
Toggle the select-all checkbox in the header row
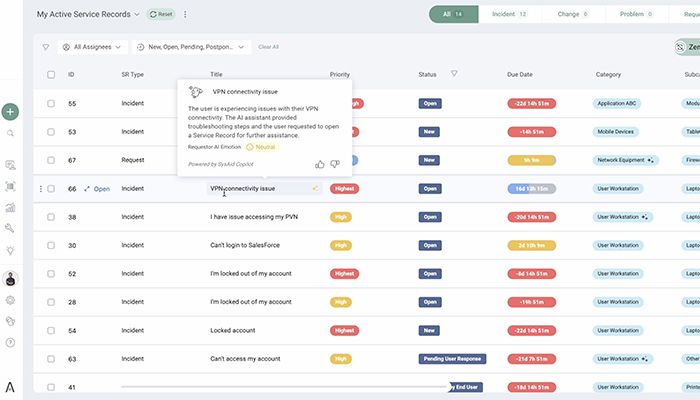click(51, 75)
